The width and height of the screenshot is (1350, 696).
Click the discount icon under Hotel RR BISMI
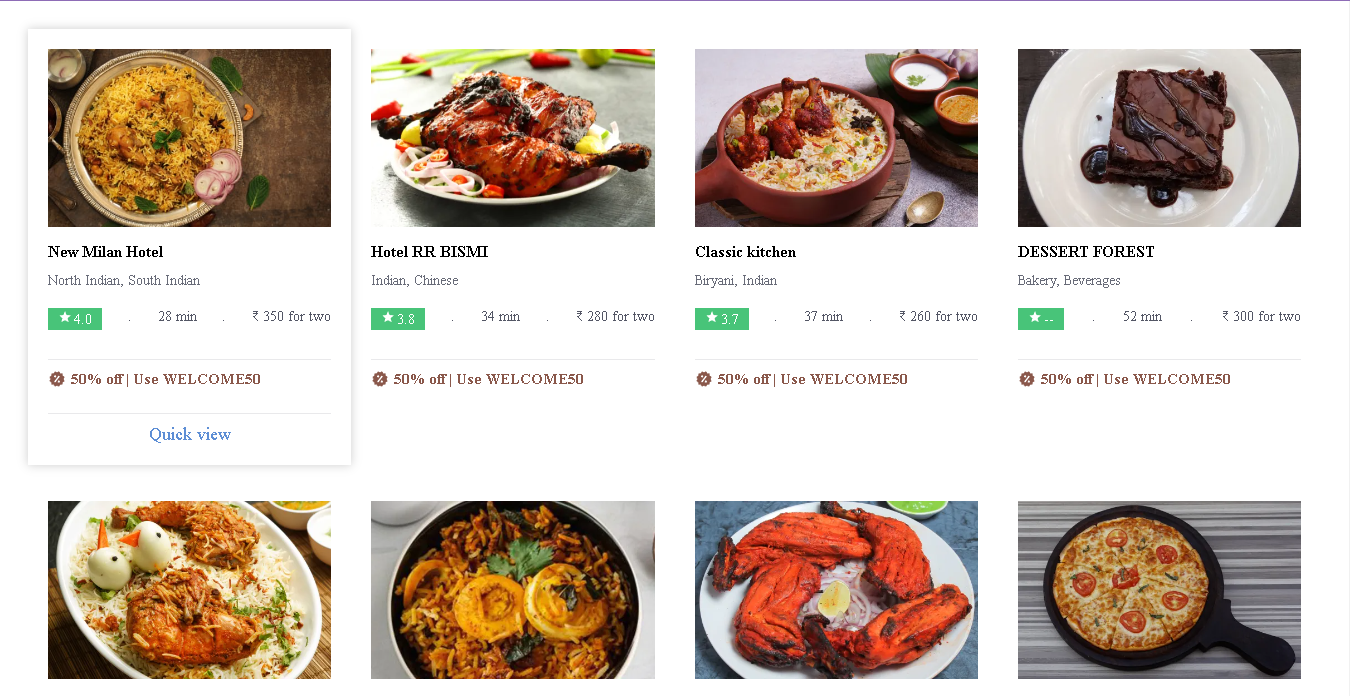point(380,379)
